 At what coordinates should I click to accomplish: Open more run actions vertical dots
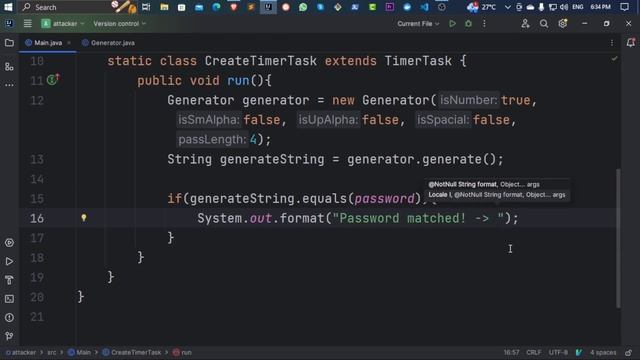484,24
